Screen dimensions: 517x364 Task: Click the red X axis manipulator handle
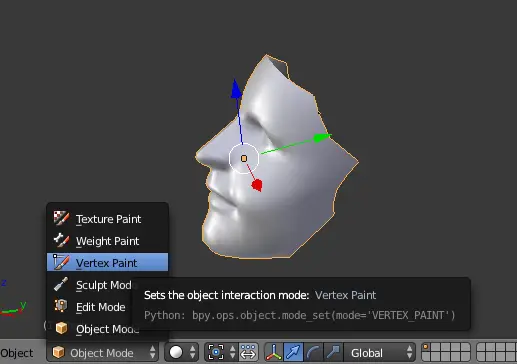[257, 185]
